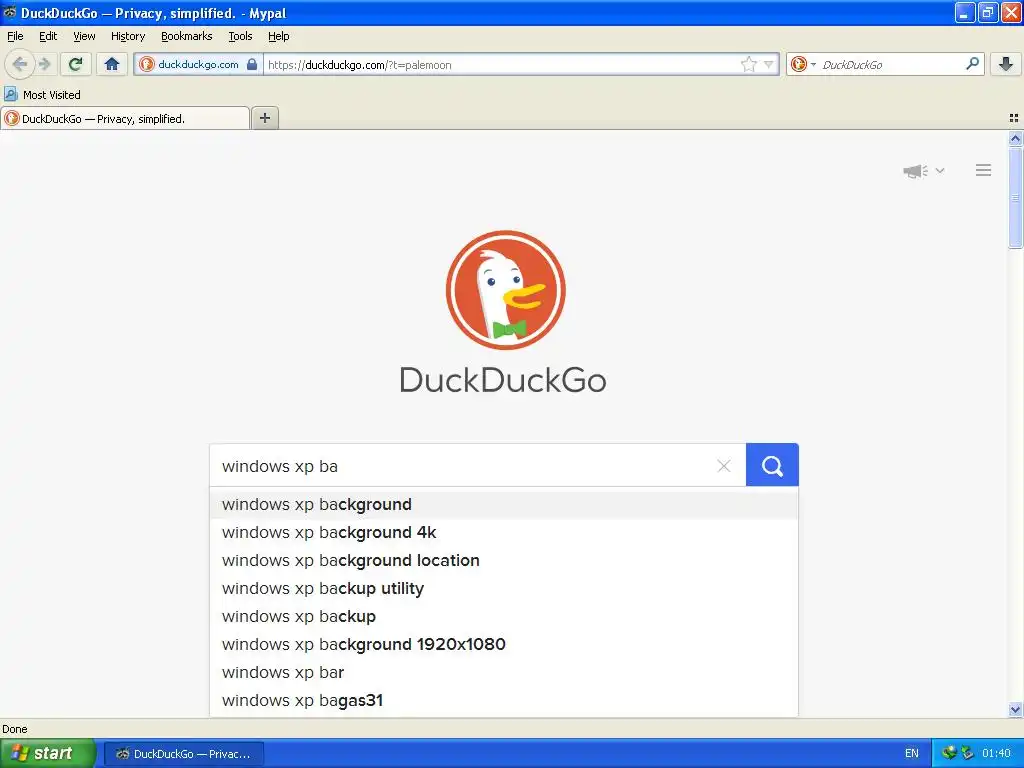Open the search engine selector dropdown
Viewport: 1024px width, 768px height.
click(803, 64)
